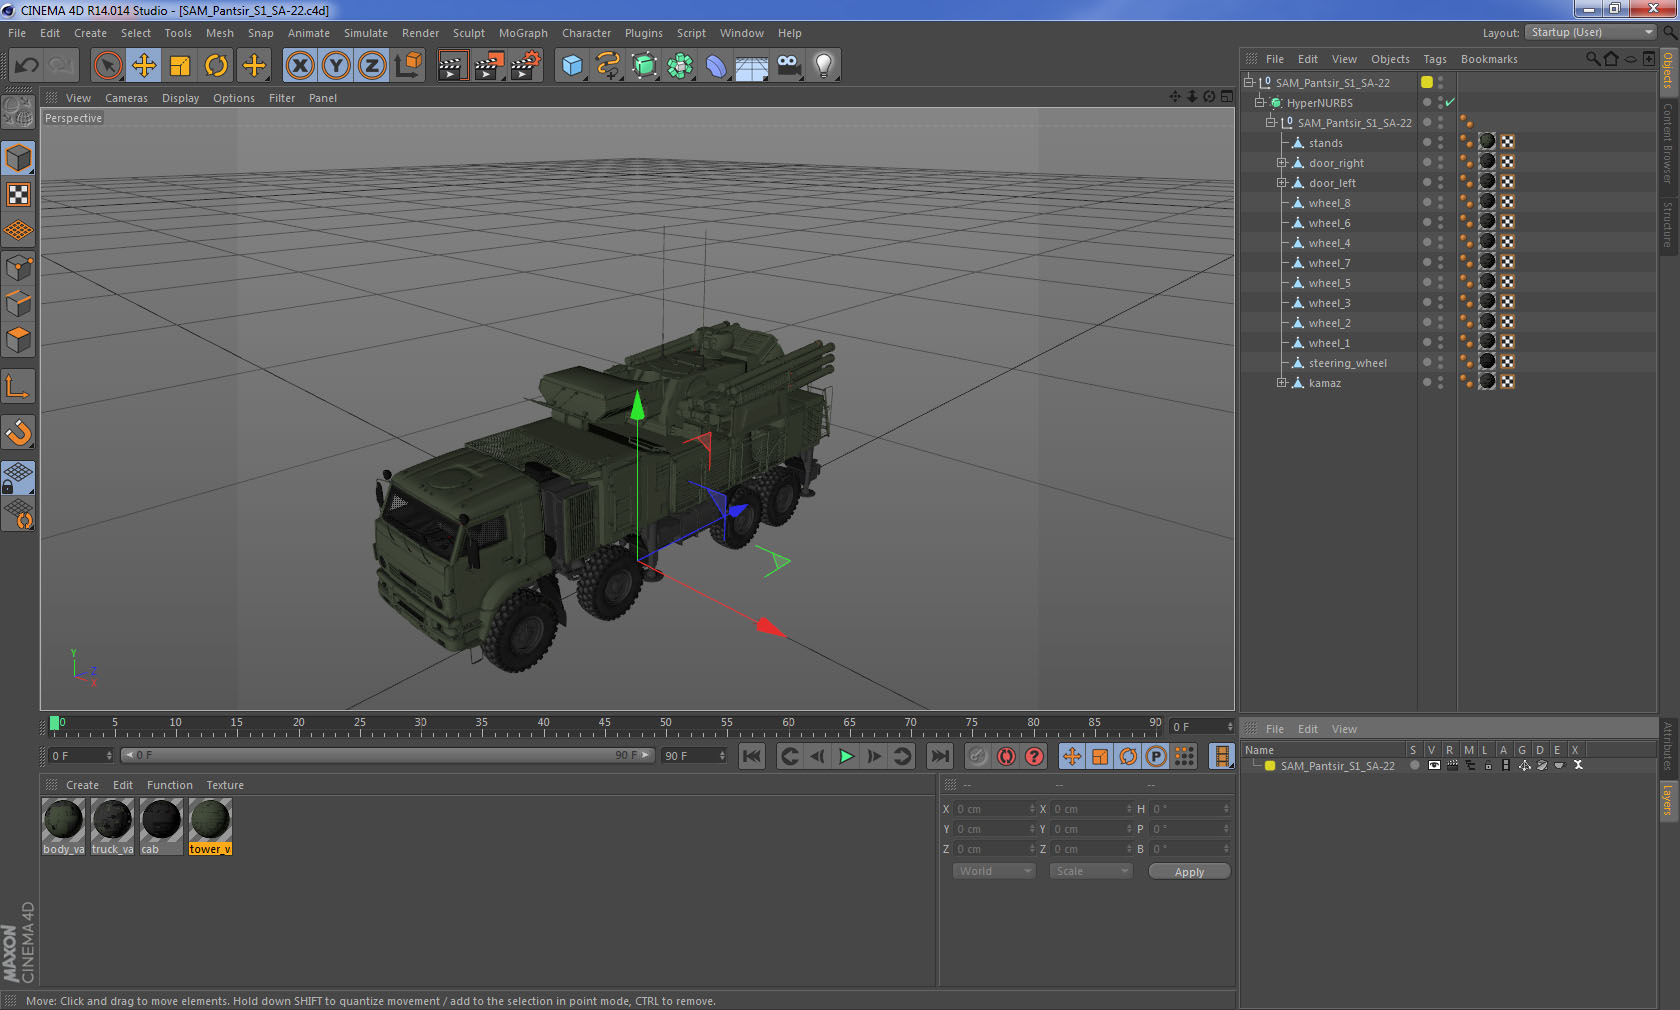1680x1010 pixels.
Task: Add a Cube primitive object
Action: click(572, 66)
